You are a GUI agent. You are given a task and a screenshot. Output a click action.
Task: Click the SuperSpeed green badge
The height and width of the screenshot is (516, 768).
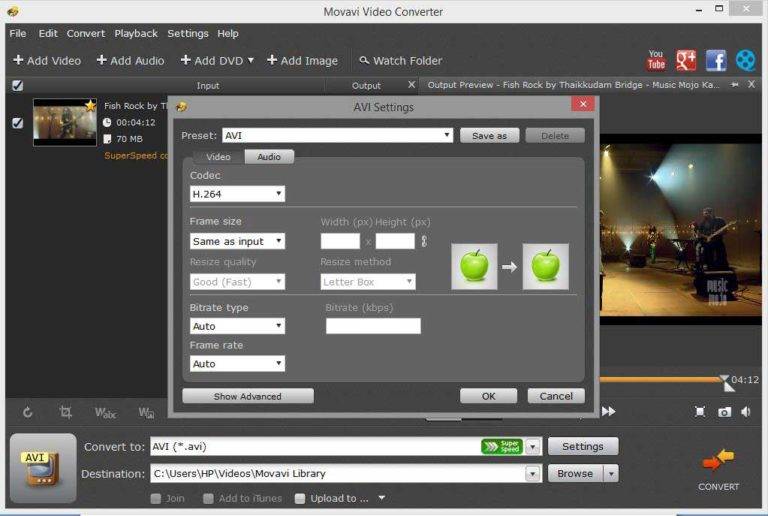tap(502, 446)
